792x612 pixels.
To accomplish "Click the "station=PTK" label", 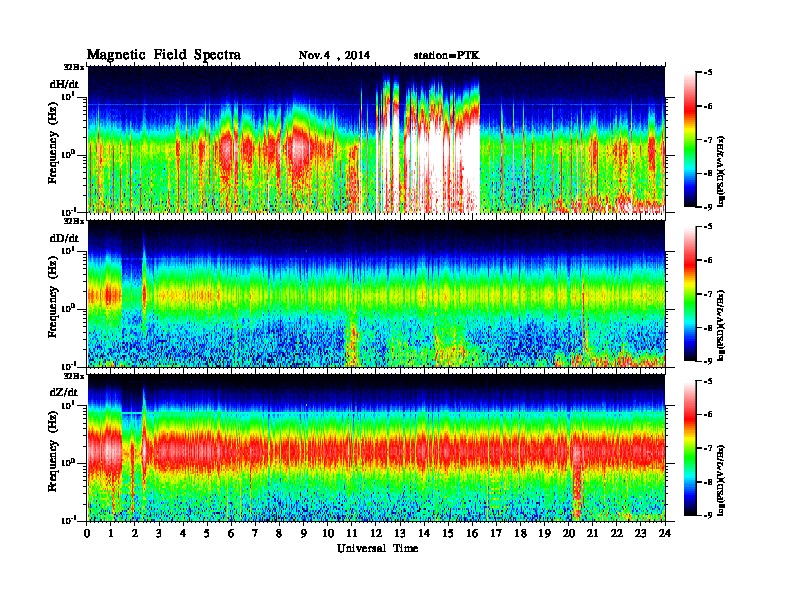I will (x=447, y=55).
